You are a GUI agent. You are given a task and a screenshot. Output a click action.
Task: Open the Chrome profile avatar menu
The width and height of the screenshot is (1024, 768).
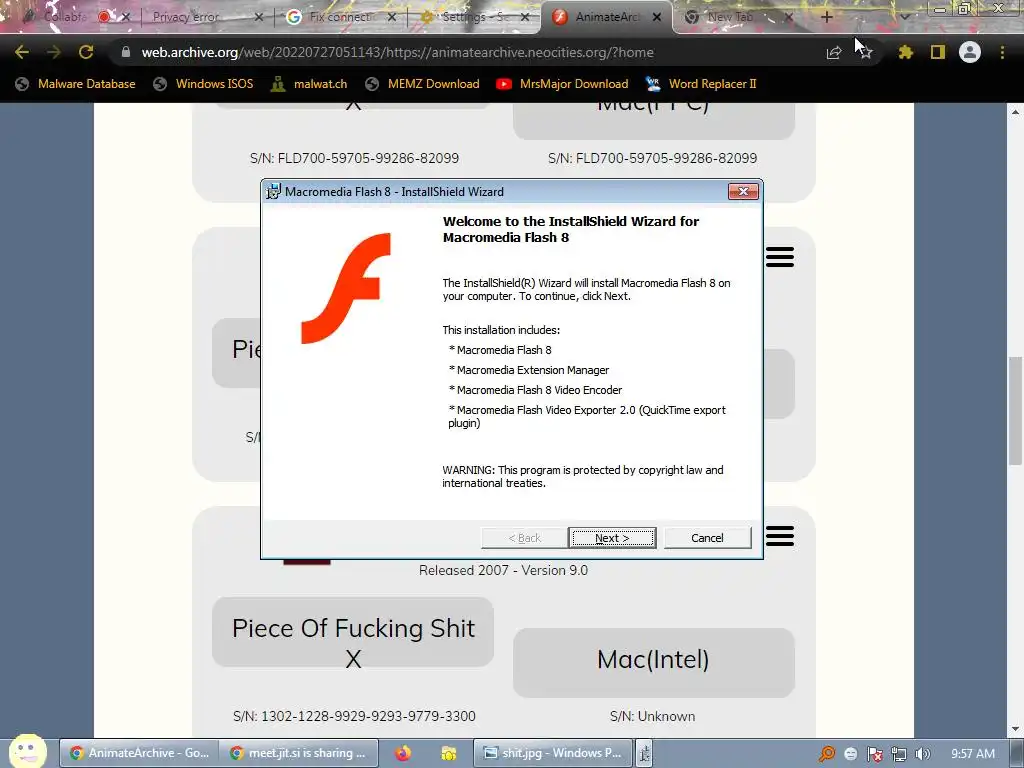point(970,52)
